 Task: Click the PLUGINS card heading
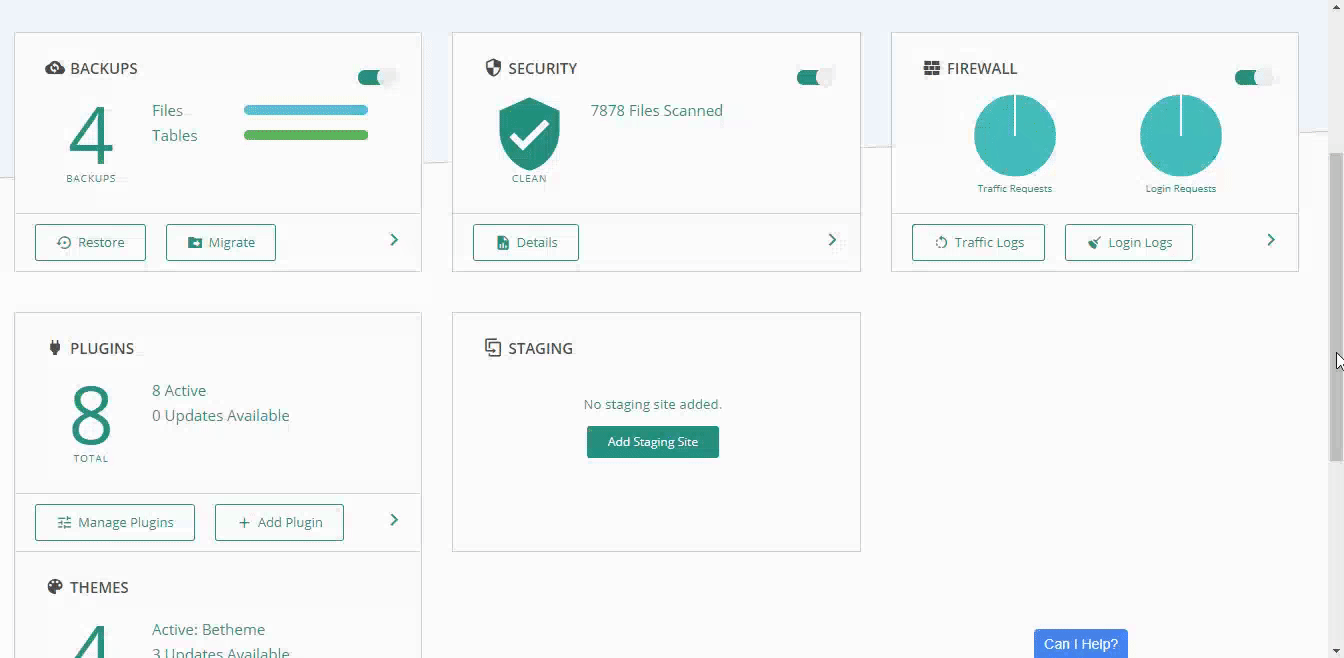(x=102, y=348)
